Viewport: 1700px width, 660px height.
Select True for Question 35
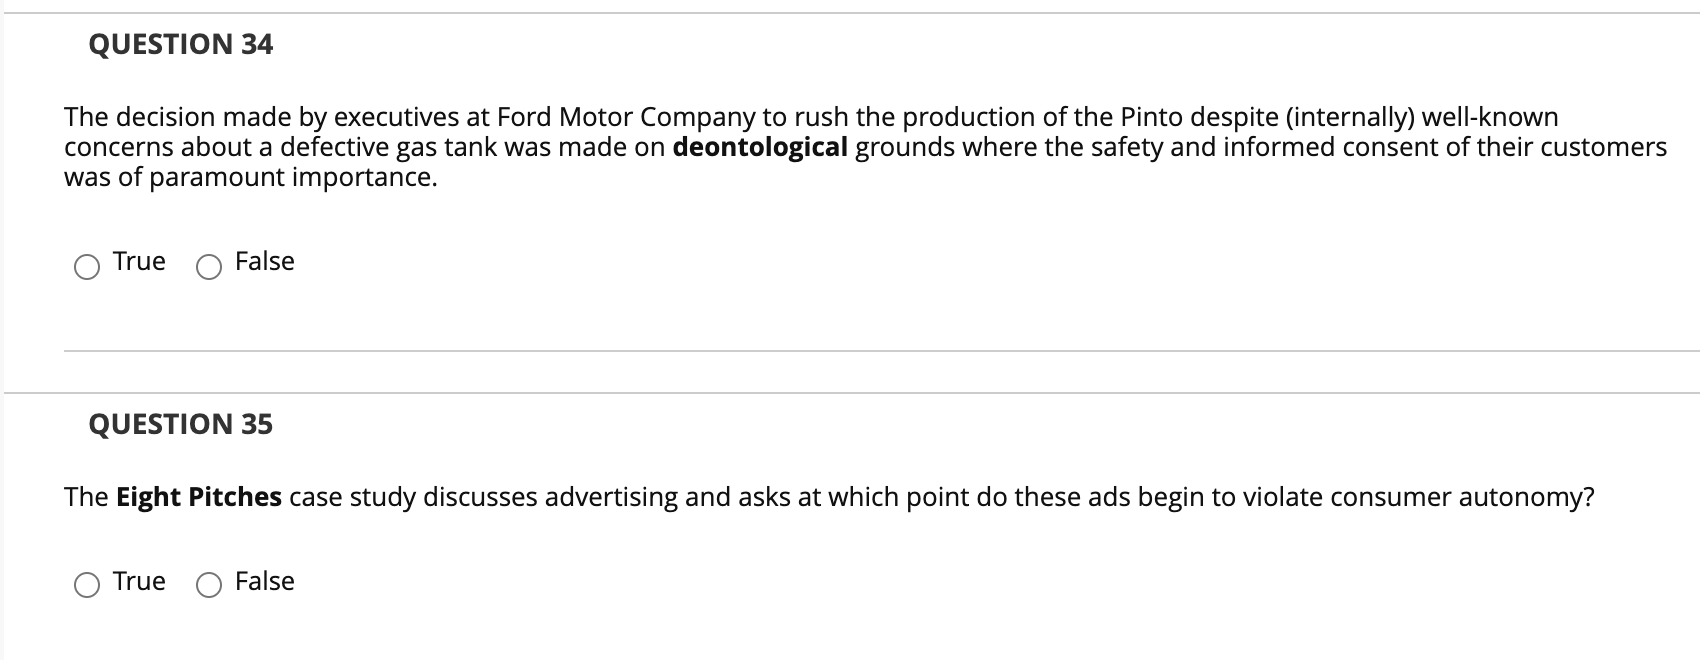pos(88,585)
